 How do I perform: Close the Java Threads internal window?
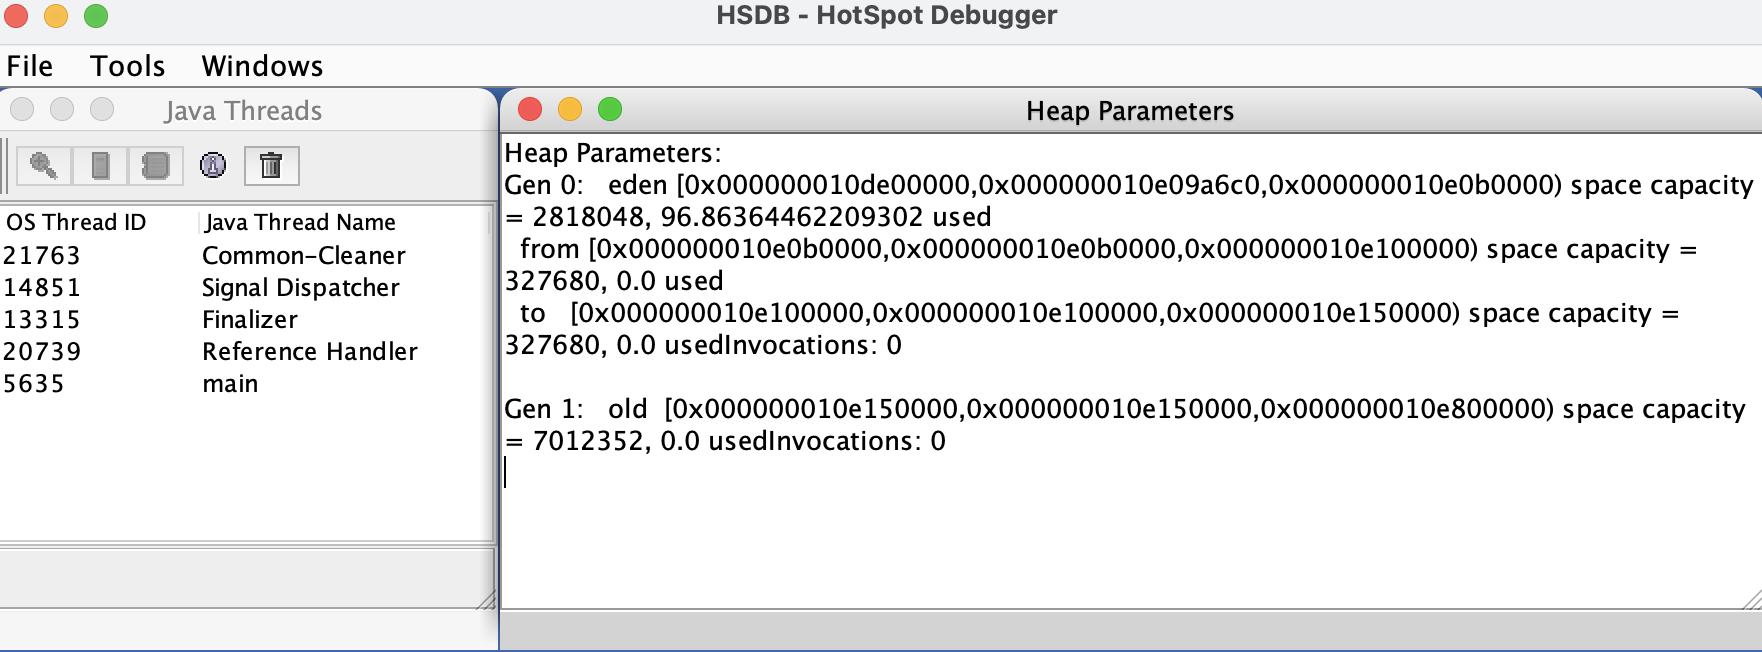click(22, 109)
